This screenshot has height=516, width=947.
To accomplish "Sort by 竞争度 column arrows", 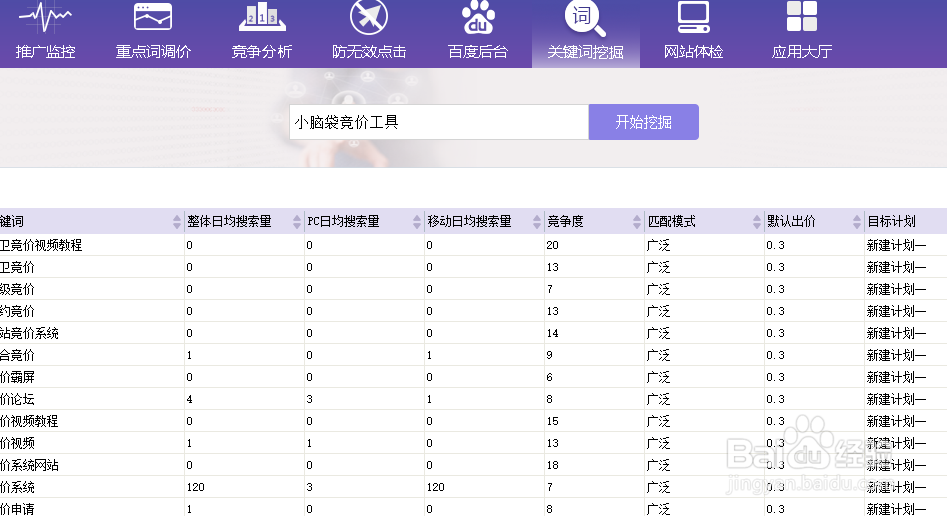I will pos(637,222).
